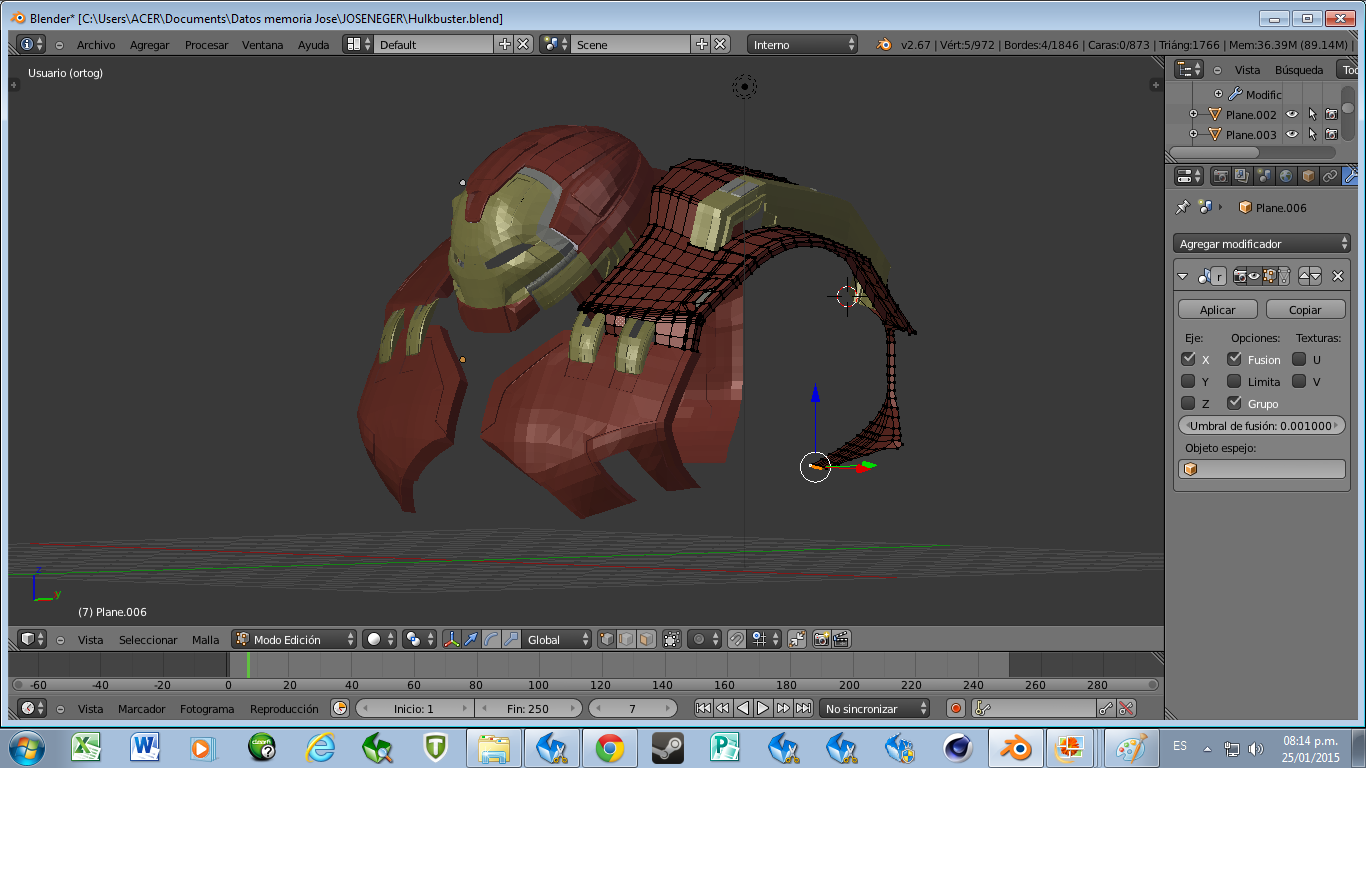Image resolution: width=1366 pixels, height=884 pixels.
Task: Toggle the Grupo option checkbox
Action: pos(1234,403)
